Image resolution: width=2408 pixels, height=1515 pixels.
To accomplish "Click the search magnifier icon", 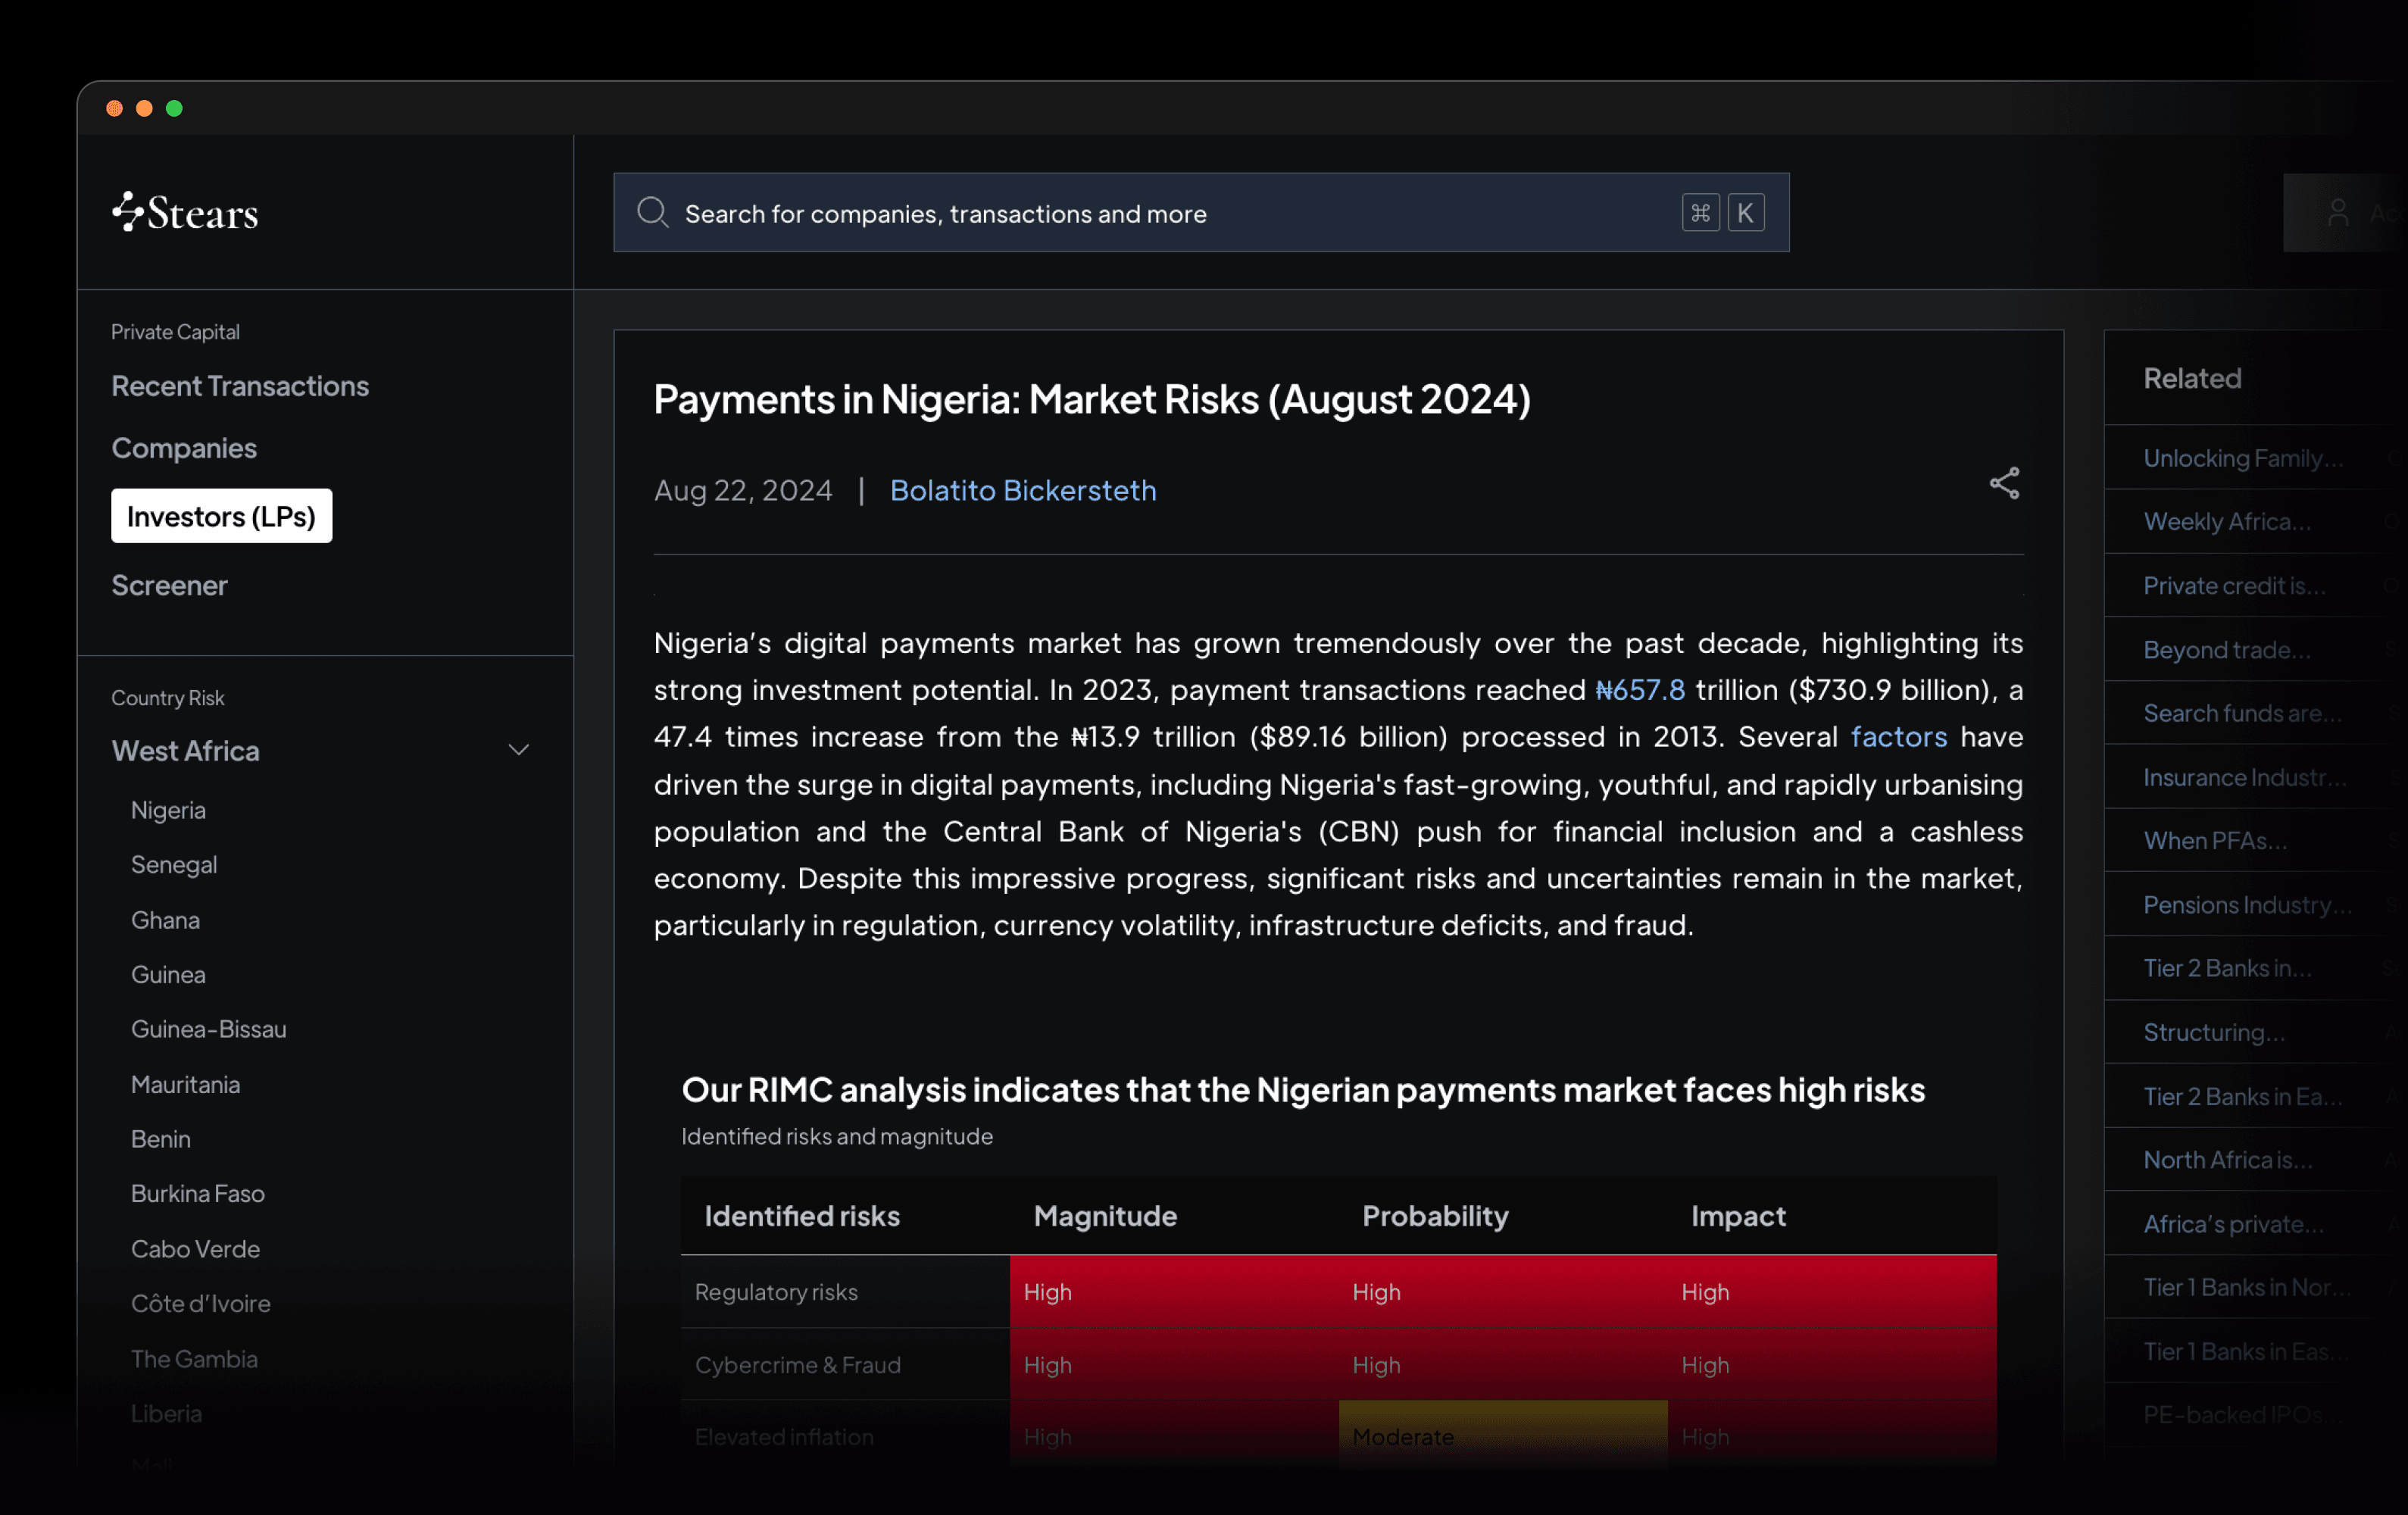I will coord(653,212).
